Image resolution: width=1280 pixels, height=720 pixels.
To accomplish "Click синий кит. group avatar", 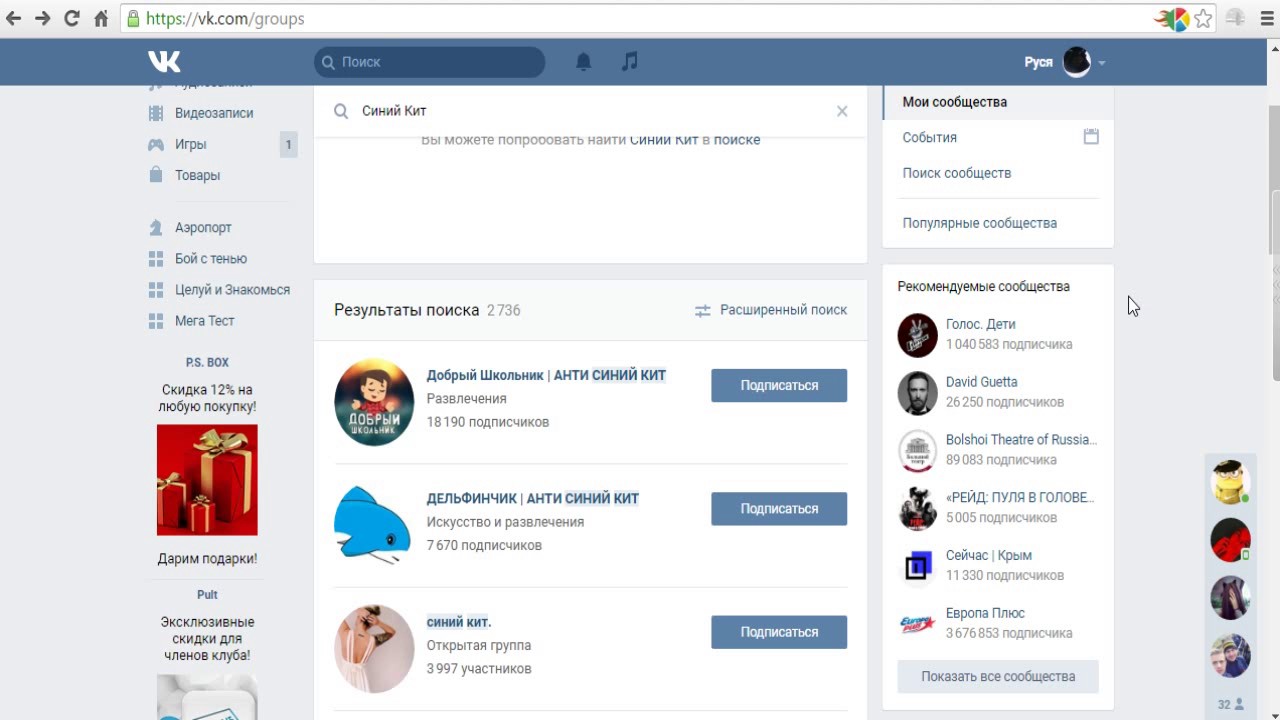I will tap(374, 648).
